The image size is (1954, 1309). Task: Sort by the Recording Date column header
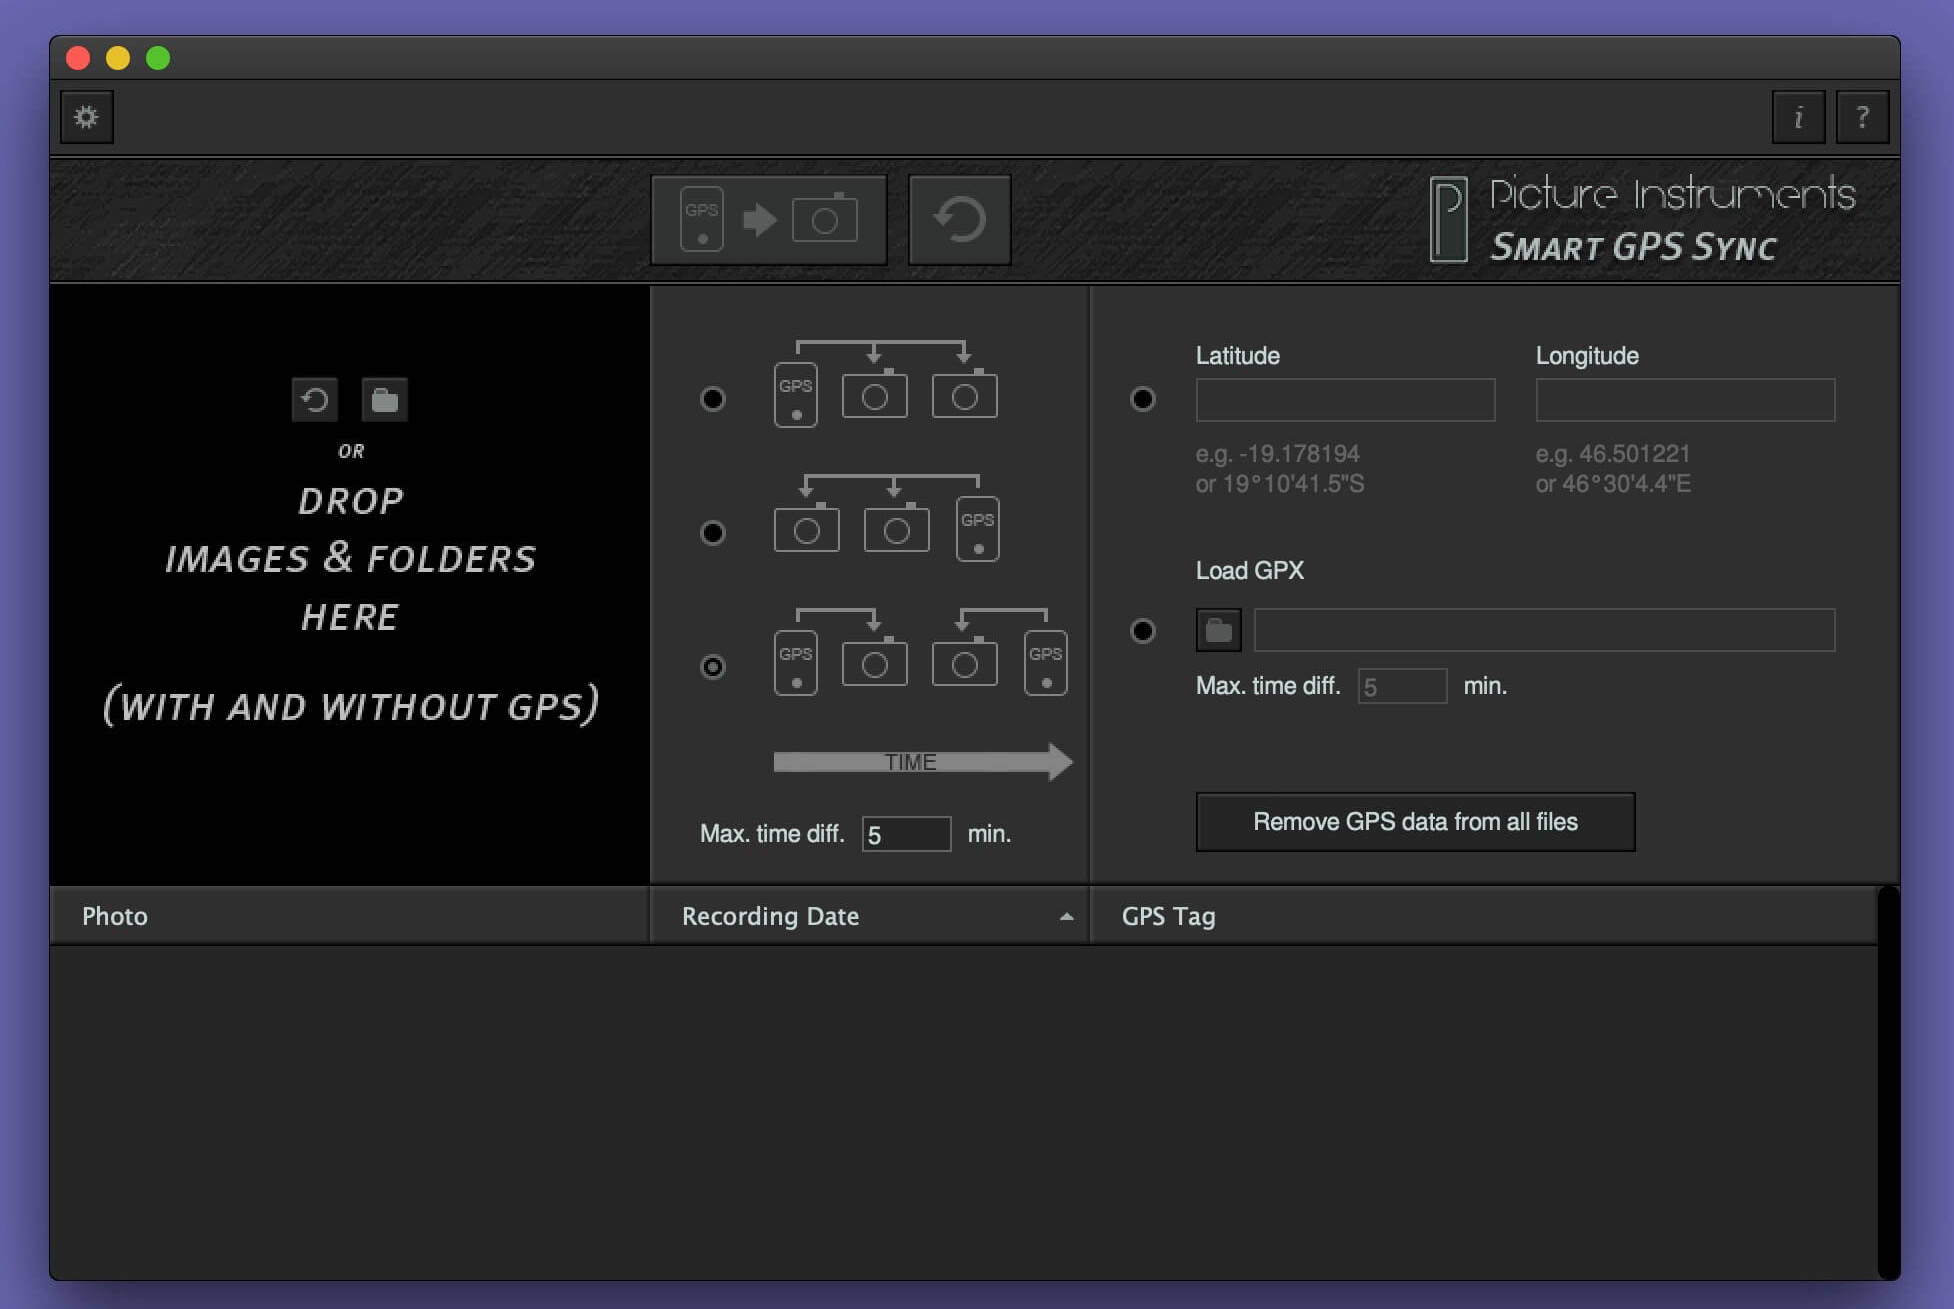[870, 916]
